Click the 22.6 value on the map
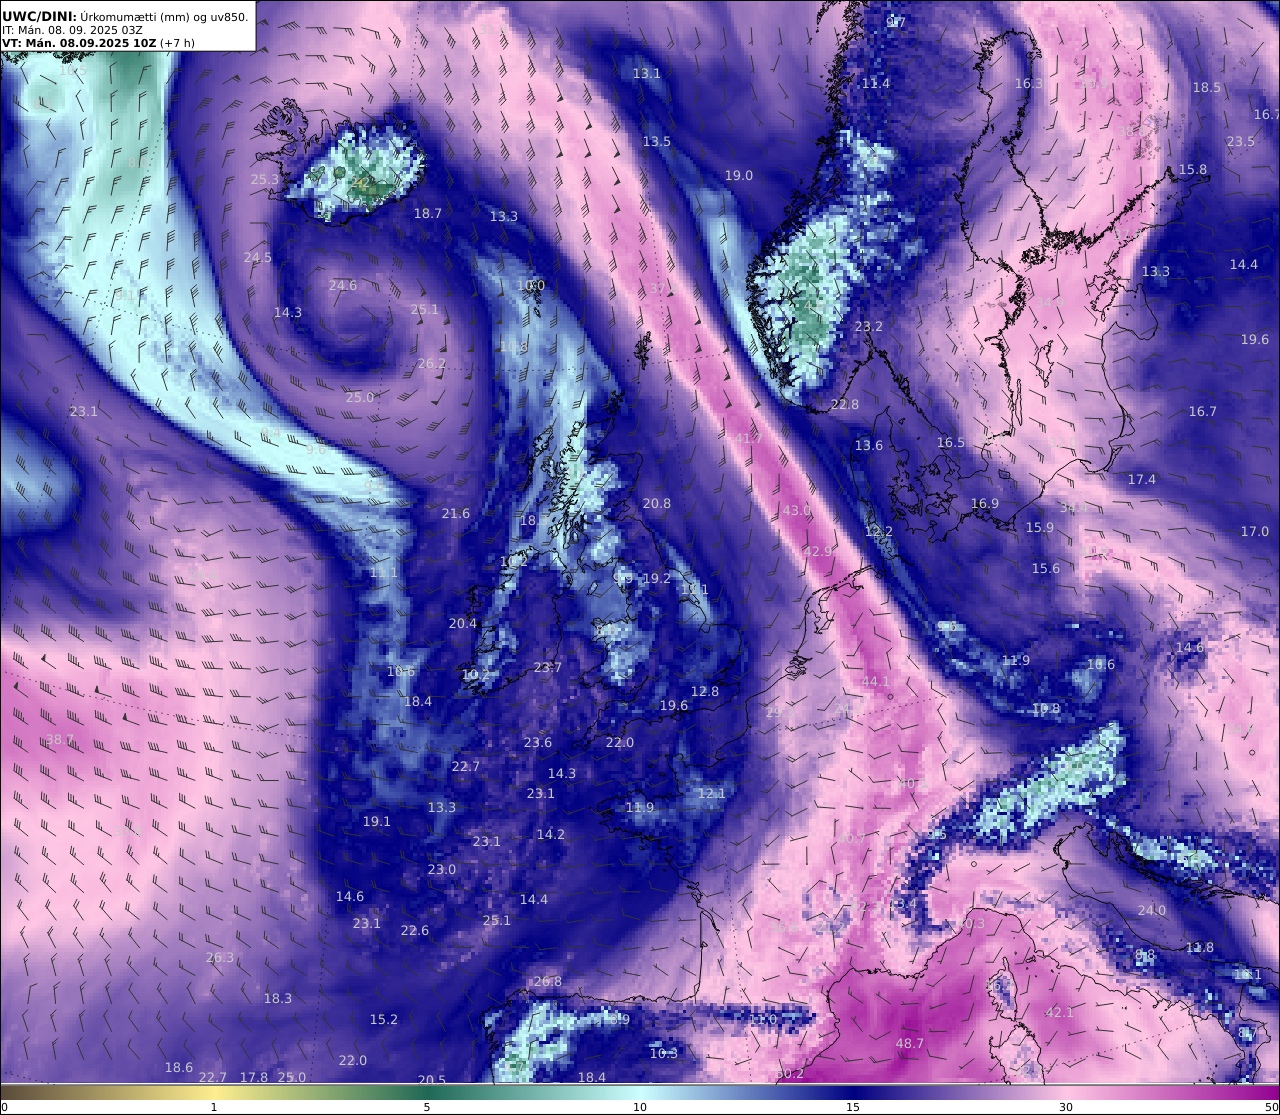Image resolution: width=1280 pixels, height=1115 pixels. [x=415, y=930]
